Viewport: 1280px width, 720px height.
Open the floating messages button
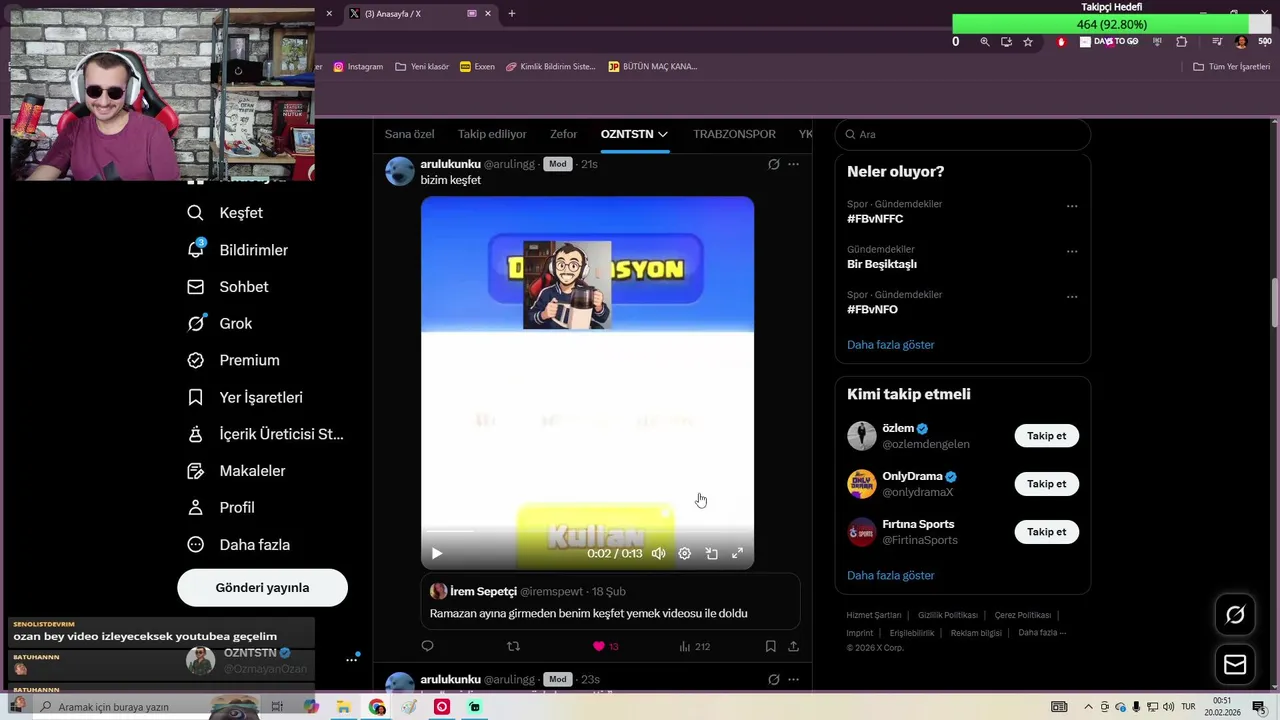pyautogui.click(x=1235, y=664)
